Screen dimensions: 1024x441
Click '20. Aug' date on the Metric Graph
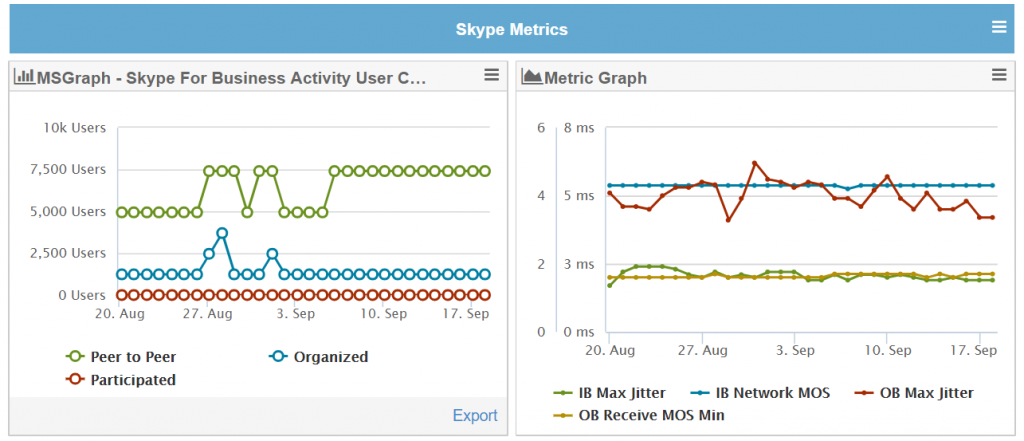[612, 351]
